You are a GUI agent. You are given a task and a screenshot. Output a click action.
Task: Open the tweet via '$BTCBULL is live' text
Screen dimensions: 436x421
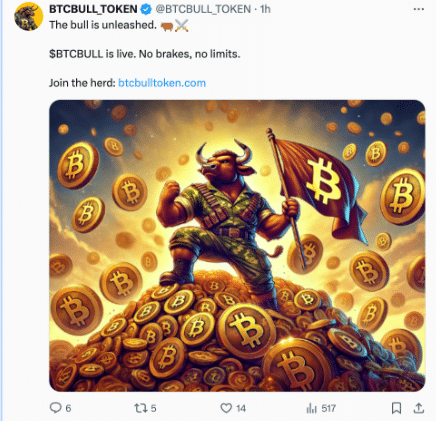click(x=145, y=54)
